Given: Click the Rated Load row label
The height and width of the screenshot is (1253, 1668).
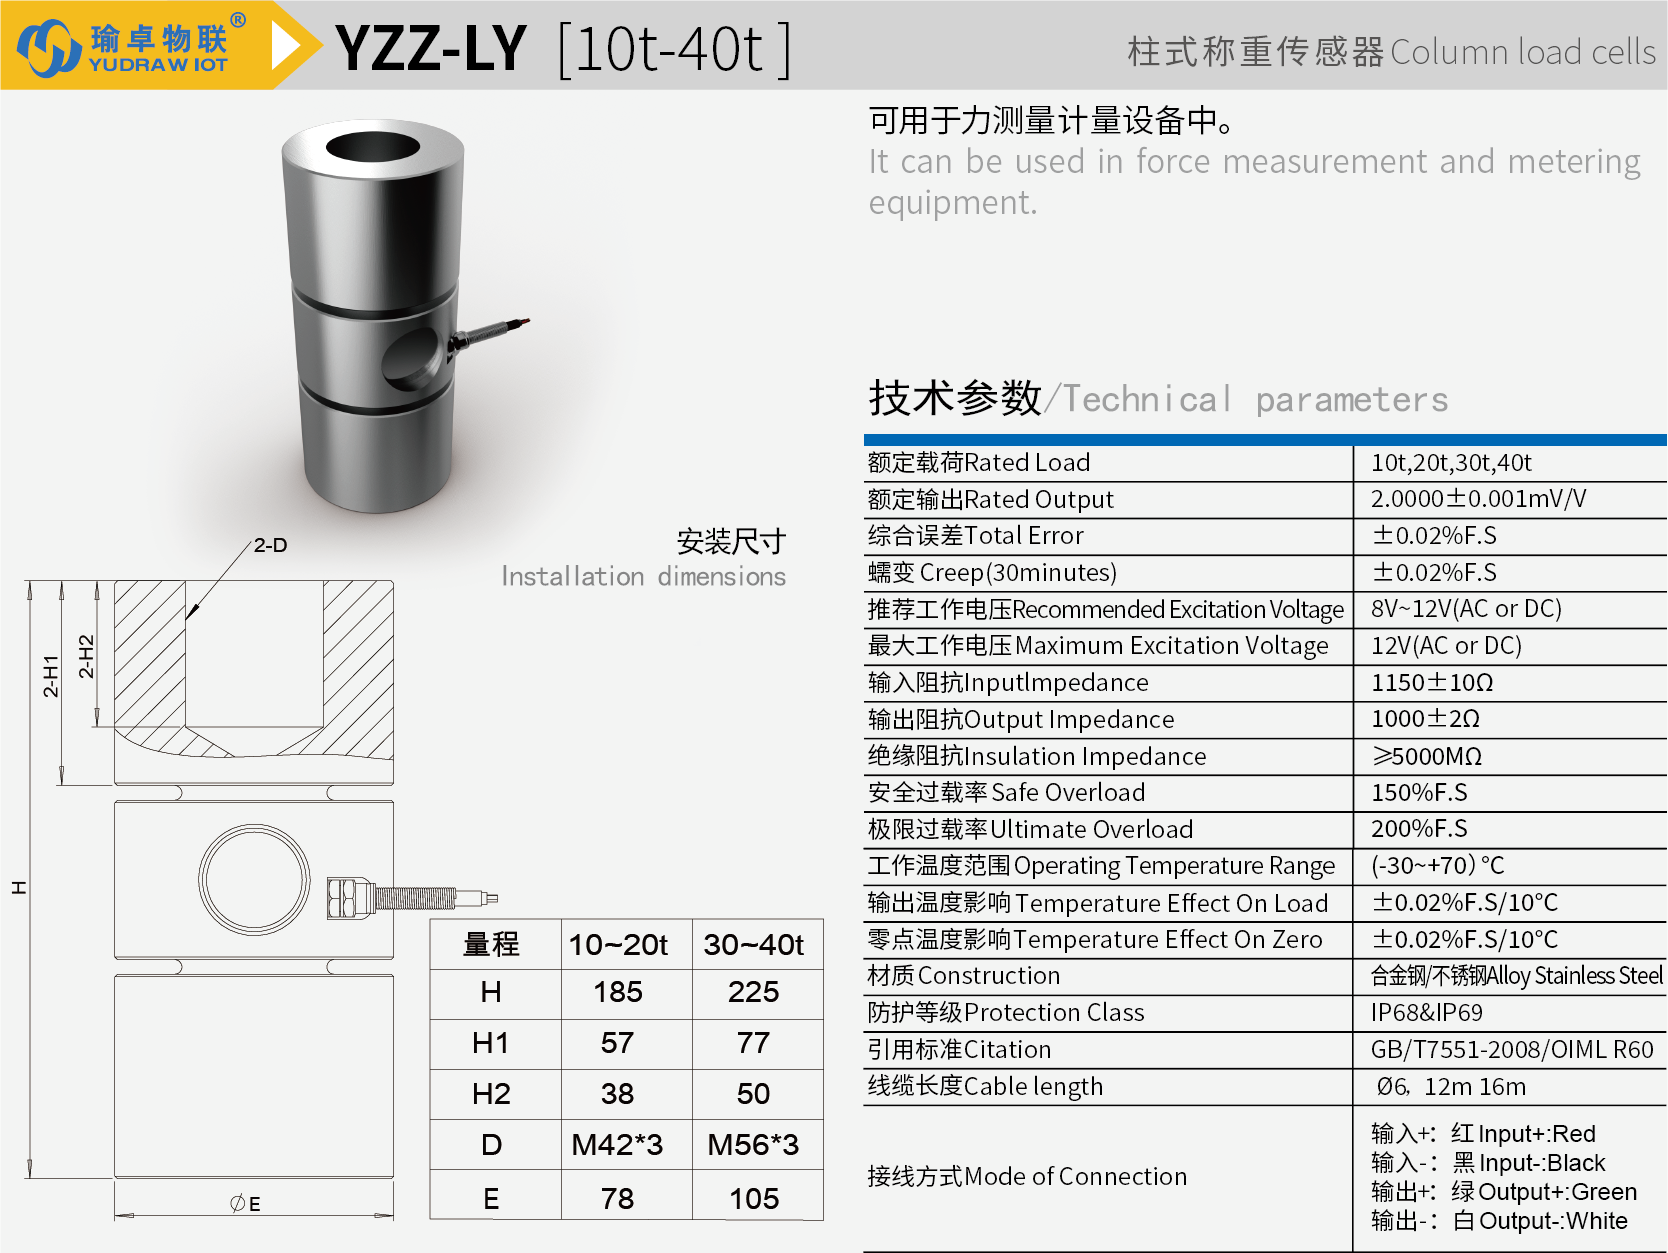Looking at the screenshot, I should click(979, 463).
